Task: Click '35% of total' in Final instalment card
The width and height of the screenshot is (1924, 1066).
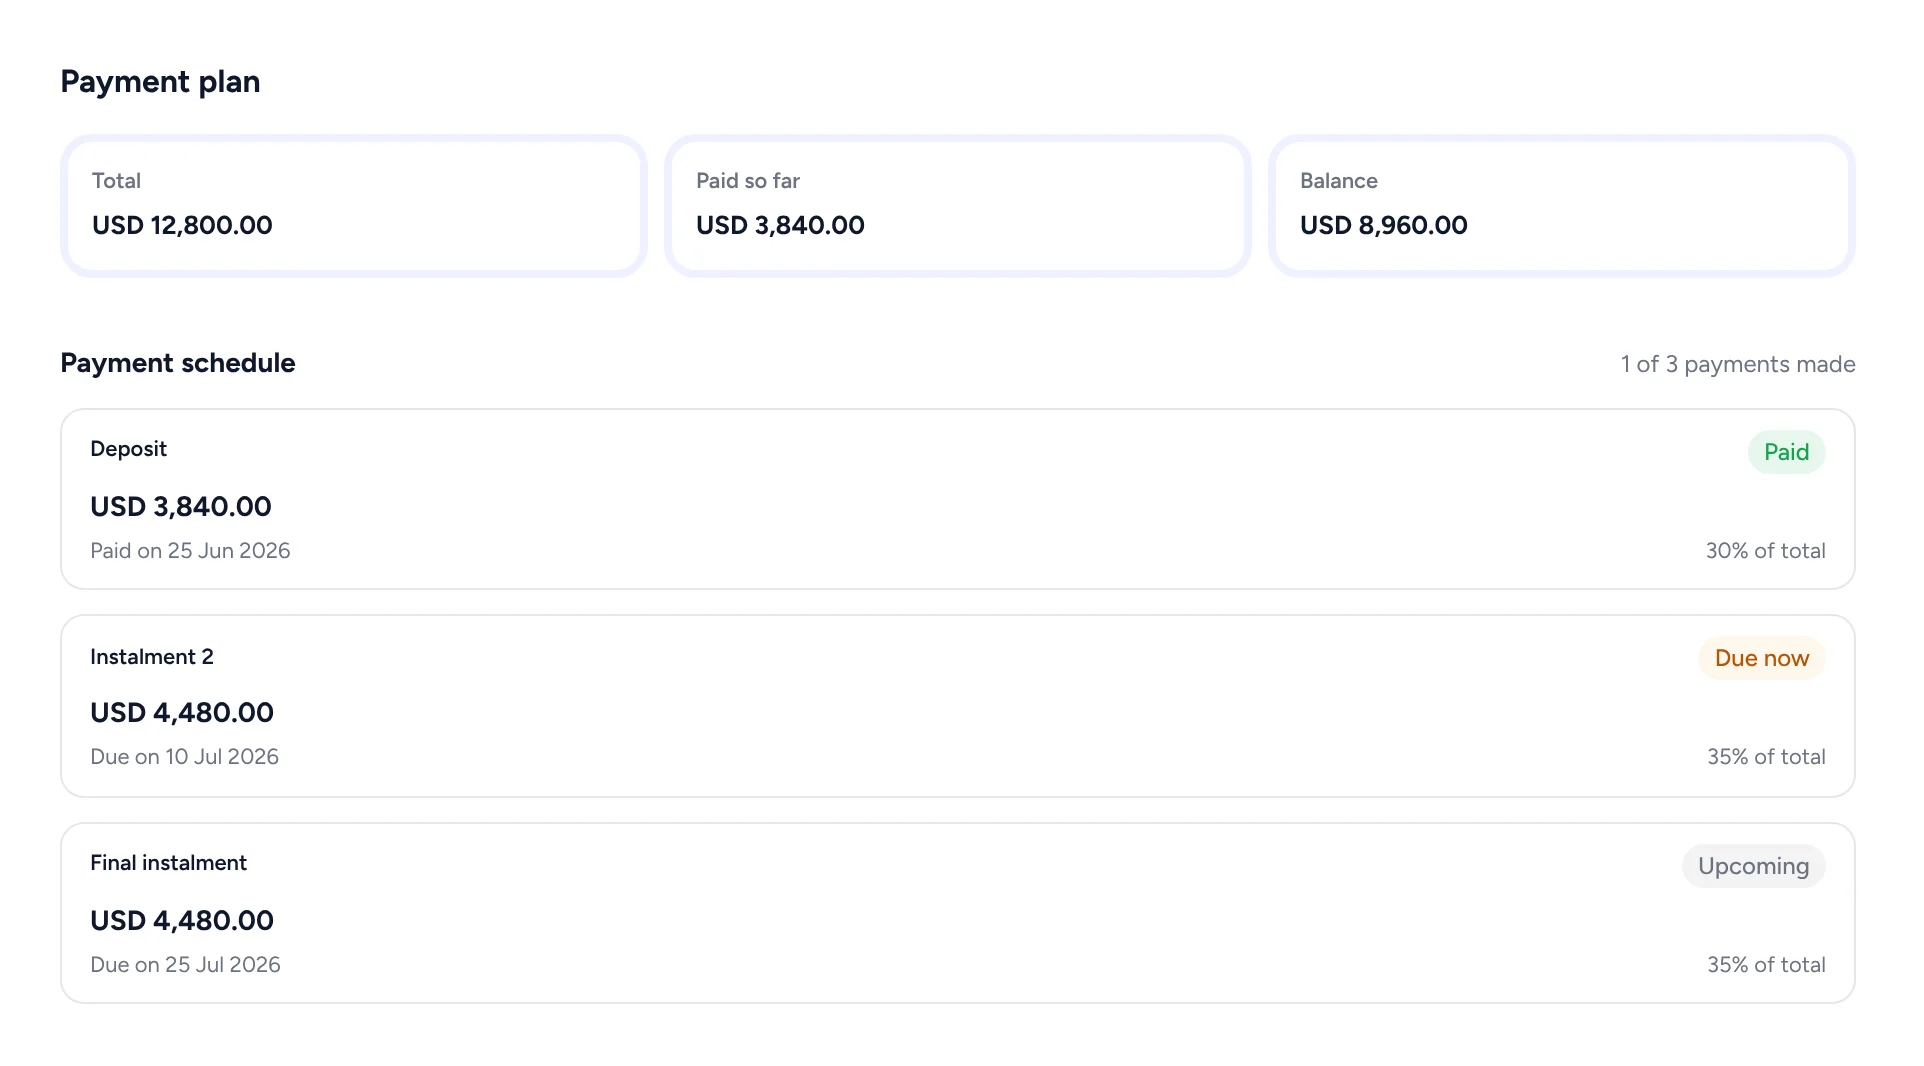Action: 1766,965
